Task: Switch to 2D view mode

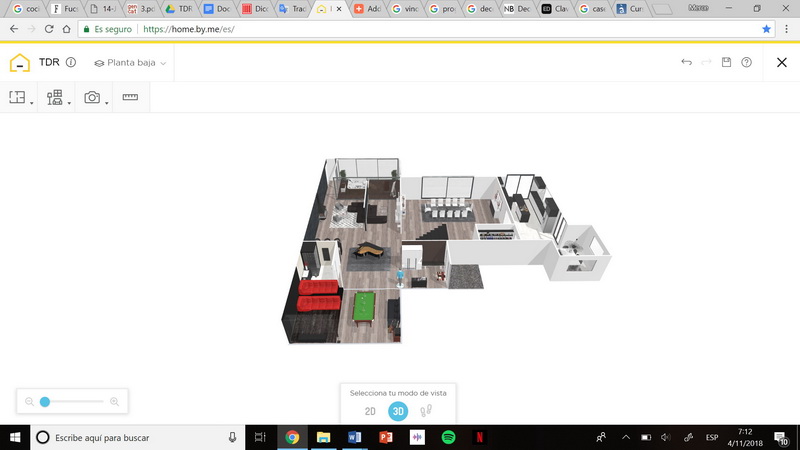Action: (370, 410)
